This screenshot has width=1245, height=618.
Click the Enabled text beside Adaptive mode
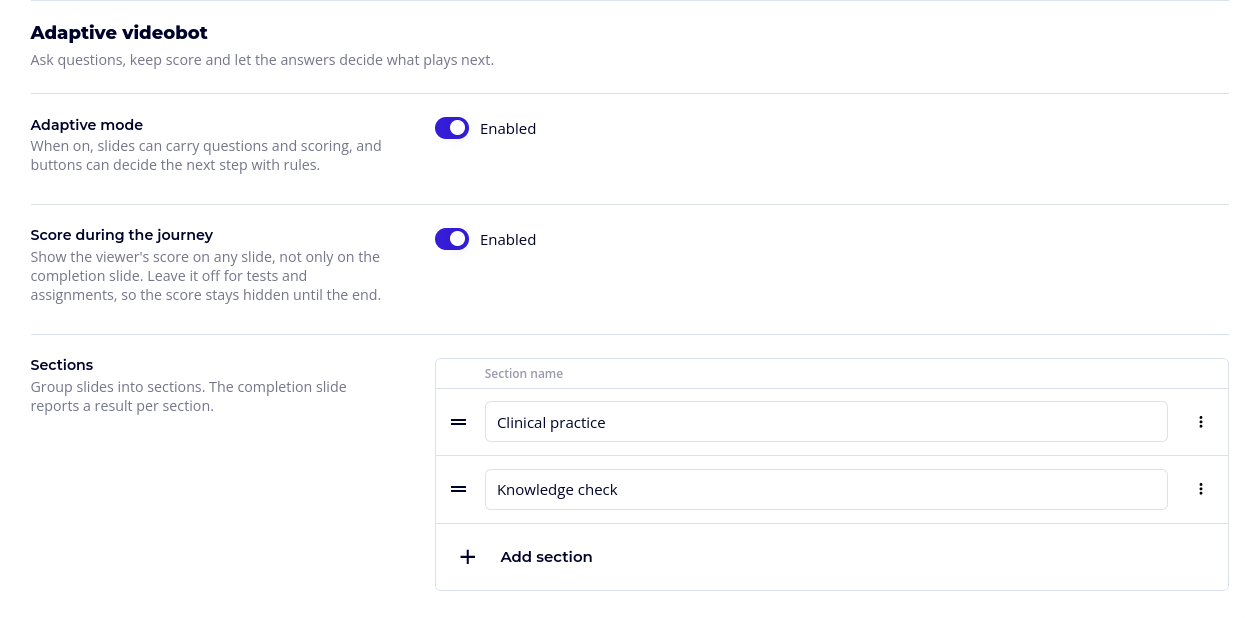508,129
